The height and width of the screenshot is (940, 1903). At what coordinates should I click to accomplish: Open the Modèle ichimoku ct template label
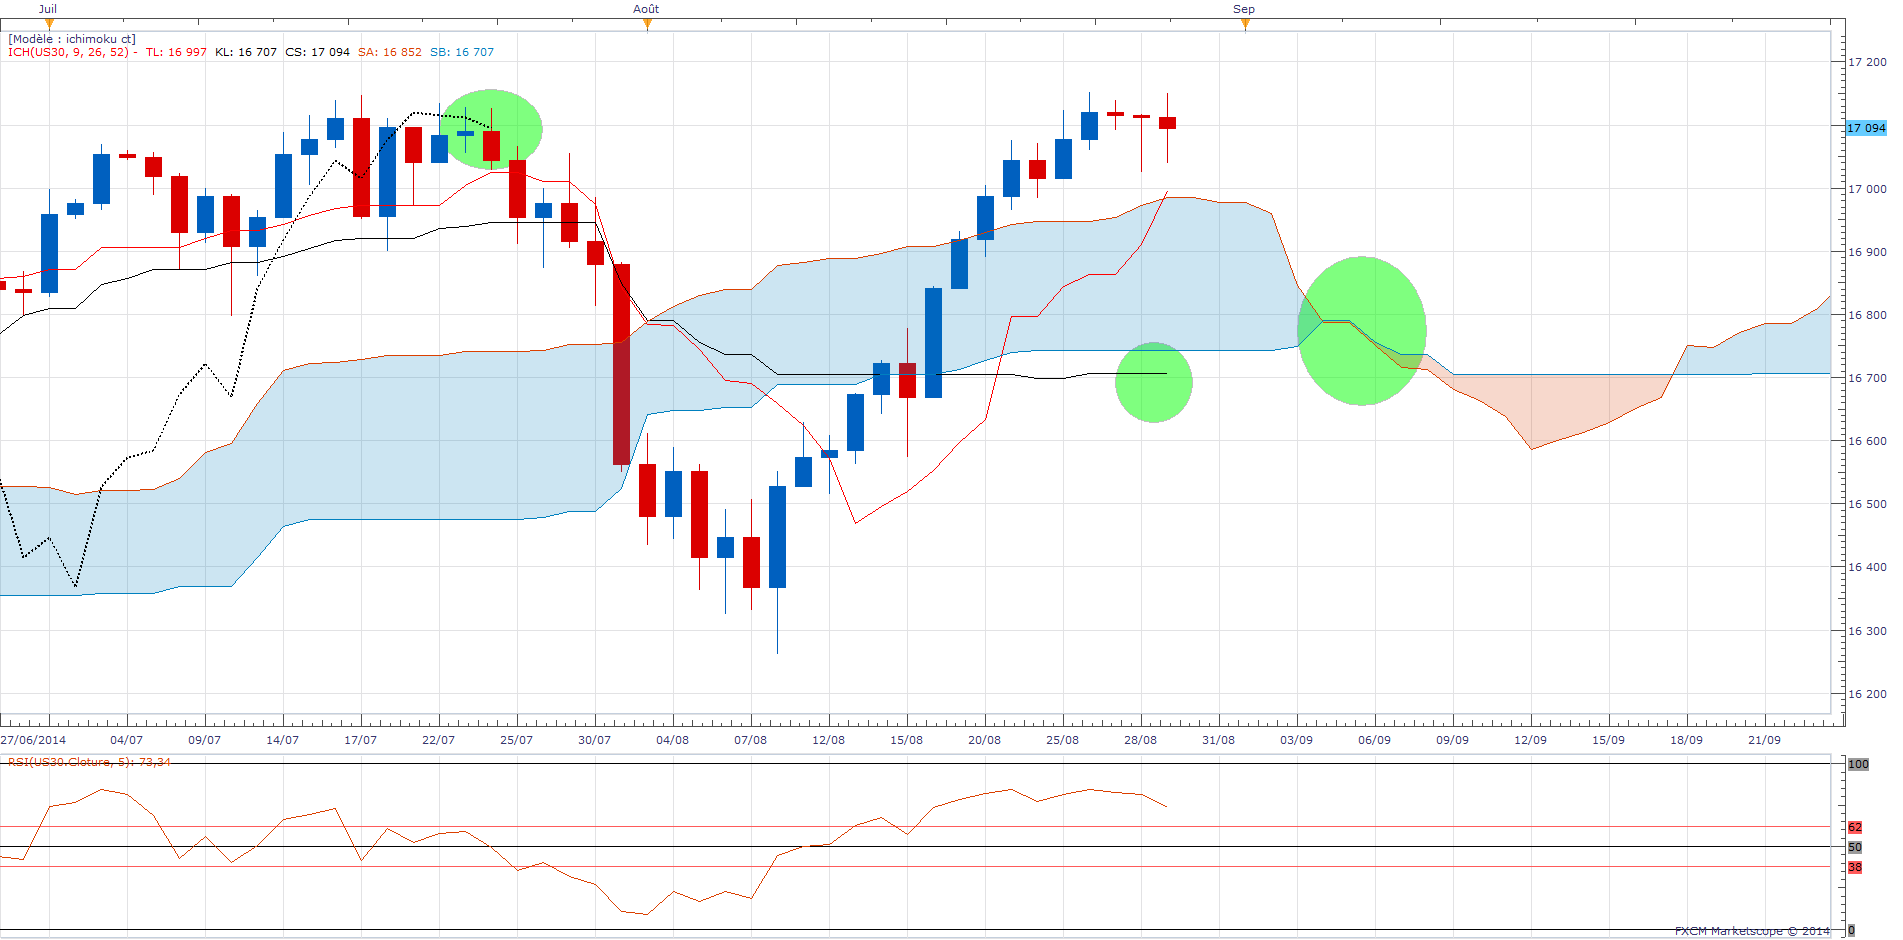tap(72, 39)
